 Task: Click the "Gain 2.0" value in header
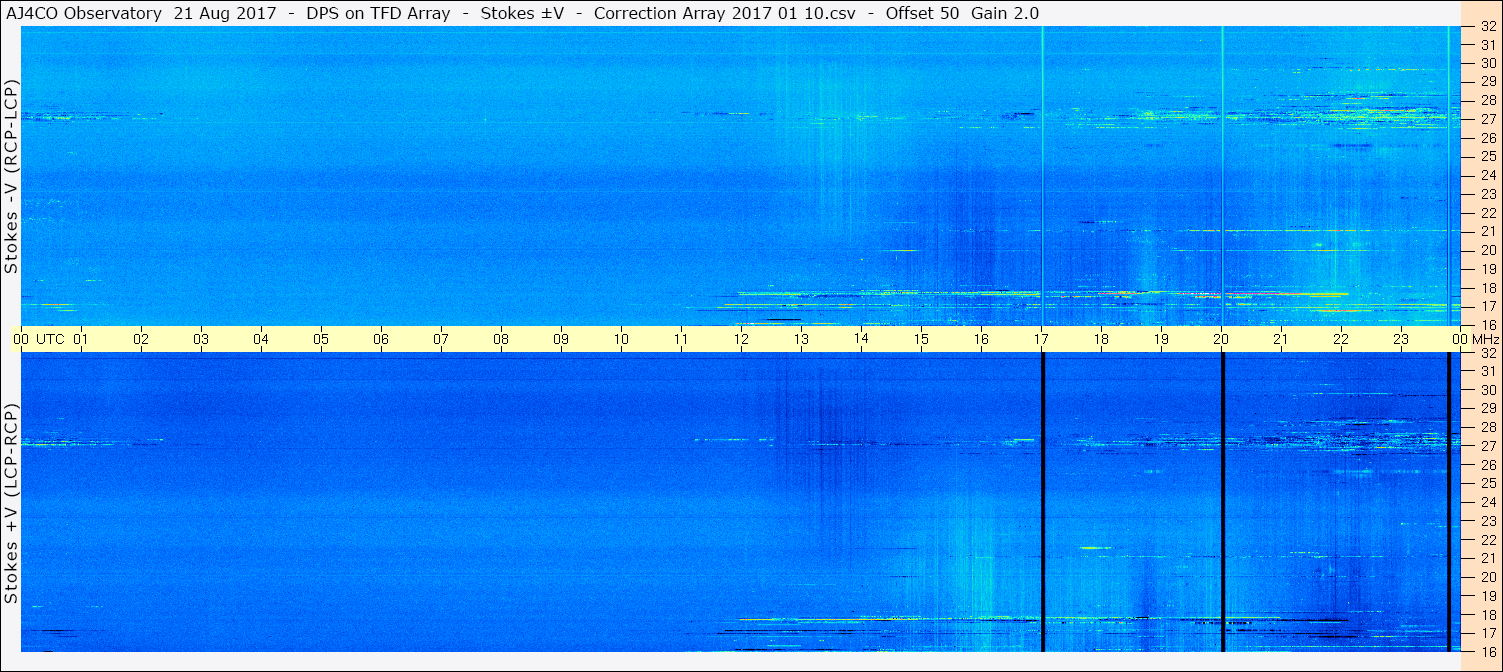(x=1005, y=13)
